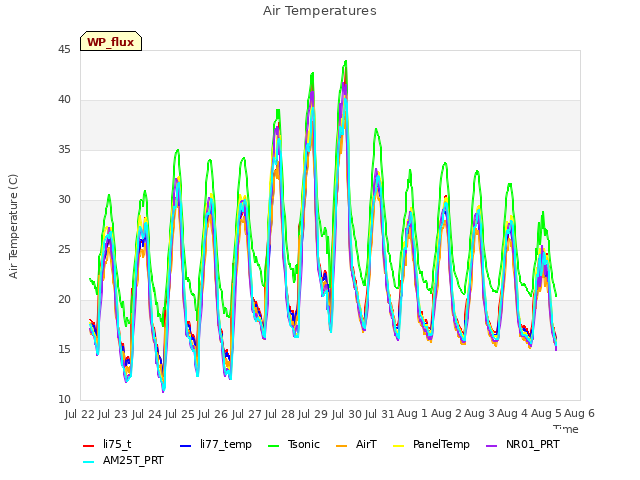The width and height of the screenshot is (640, 480).
Task: Click the 20 y-axis tick label
Action: [x=64, y=299]
